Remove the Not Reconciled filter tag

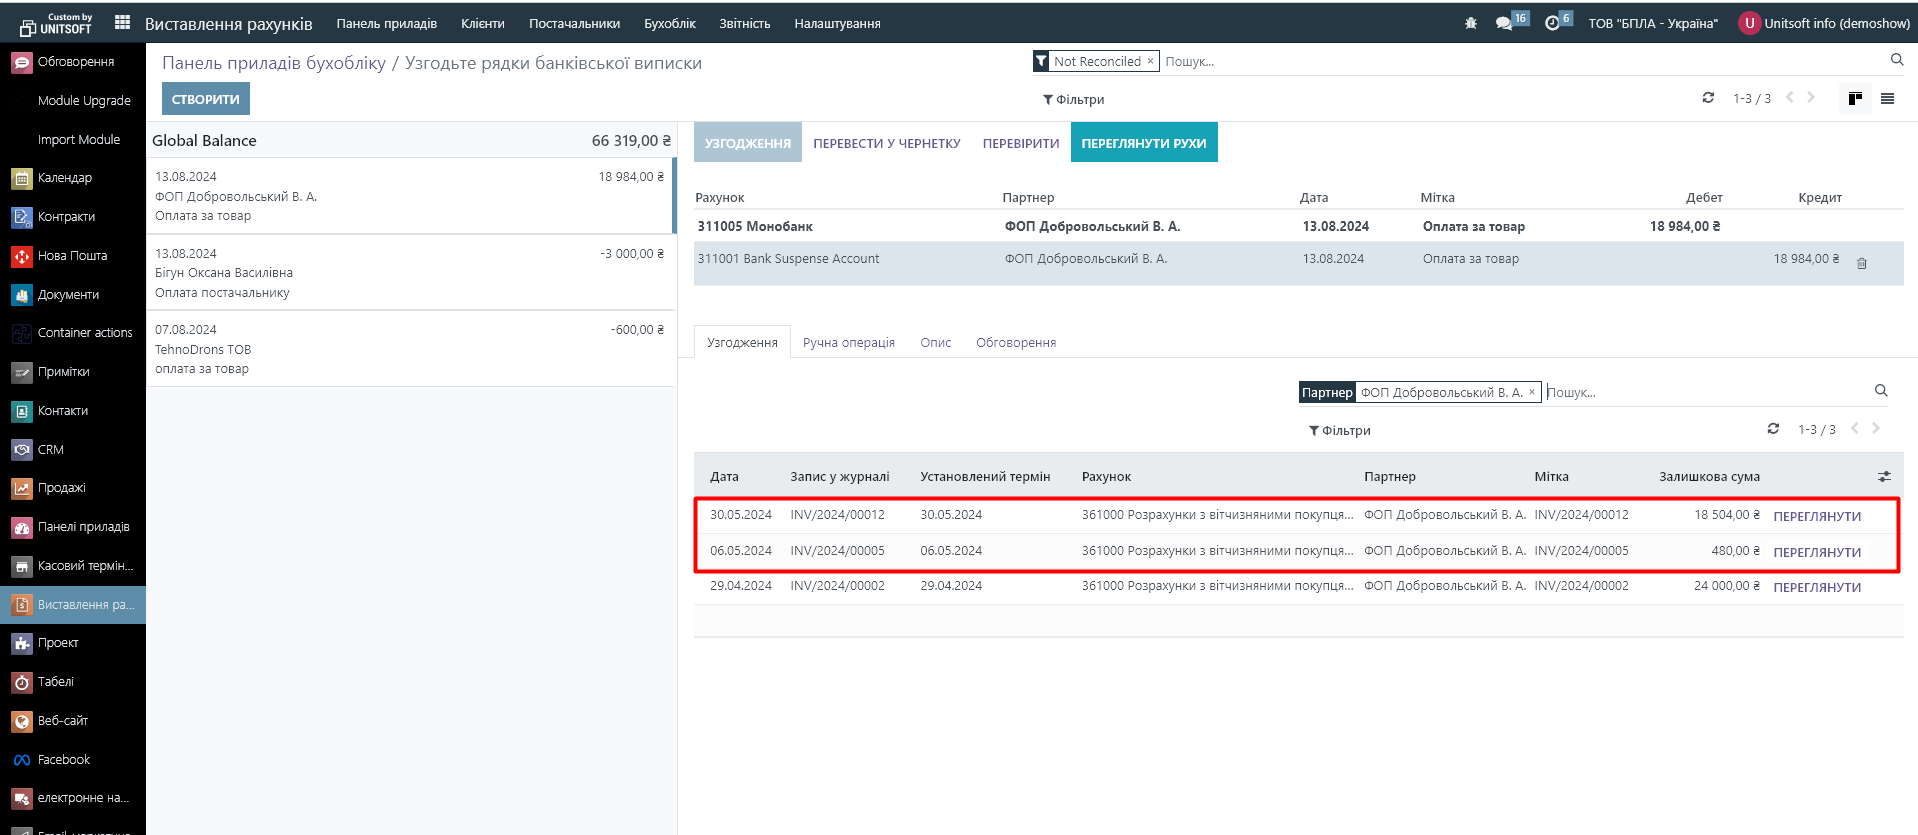click(1150, 61)
